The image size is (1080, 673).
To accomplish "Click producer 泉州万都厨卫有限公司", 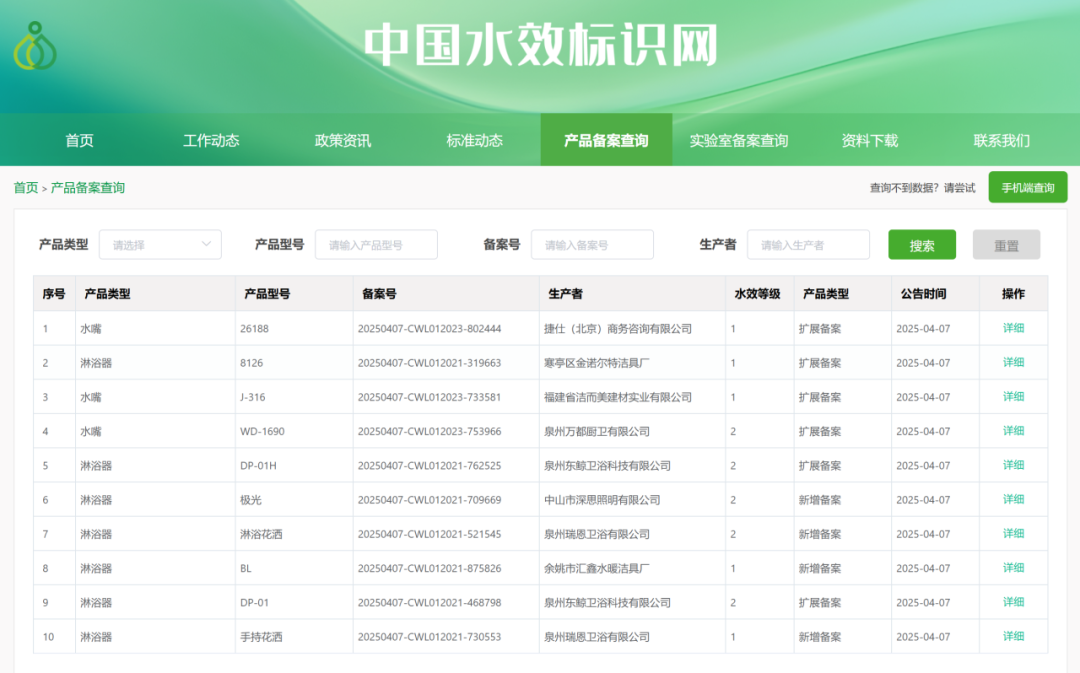I will [x=596, y=431].
